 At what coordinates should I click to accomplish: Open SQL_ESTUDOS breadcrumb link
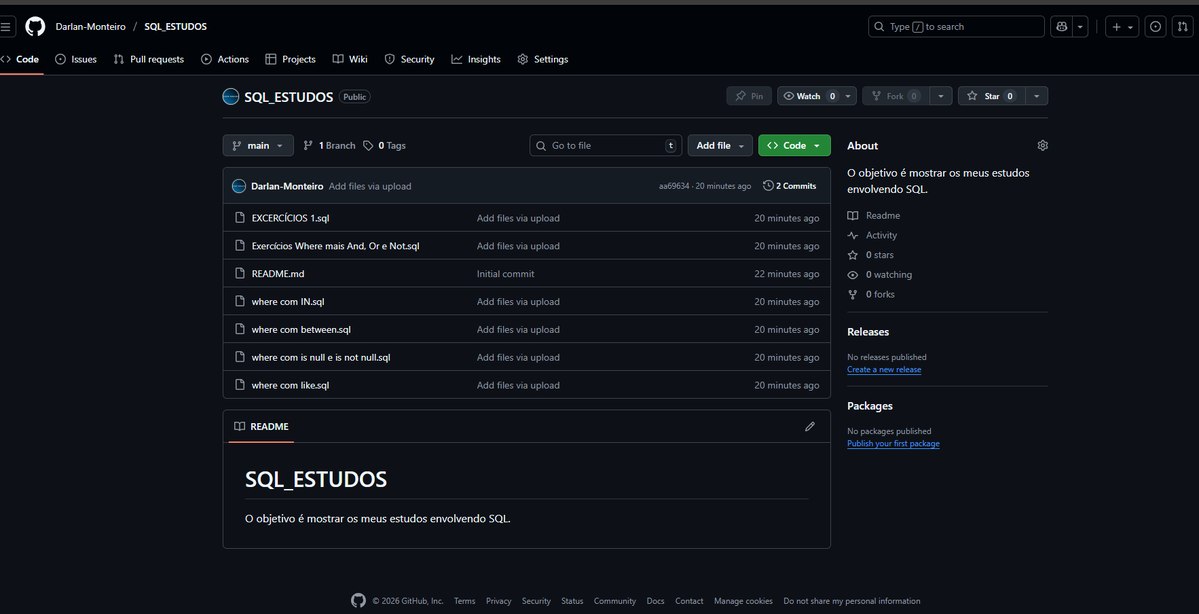[175, 27]
